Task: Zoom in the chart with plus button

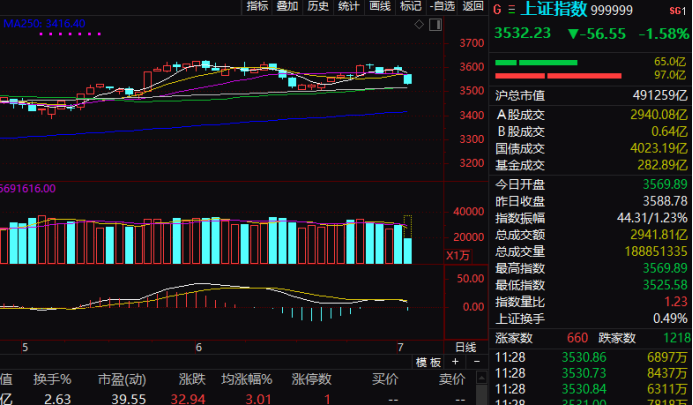Action: point(455,362)
